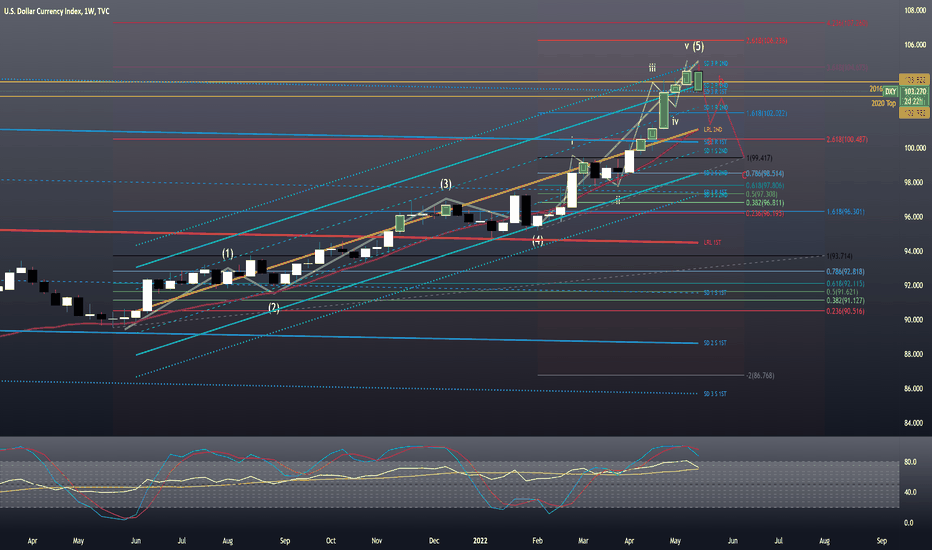932x550 pixels.
Task: Click the 0.382(96.811) Fibonacci label
Action: point(764,203)
